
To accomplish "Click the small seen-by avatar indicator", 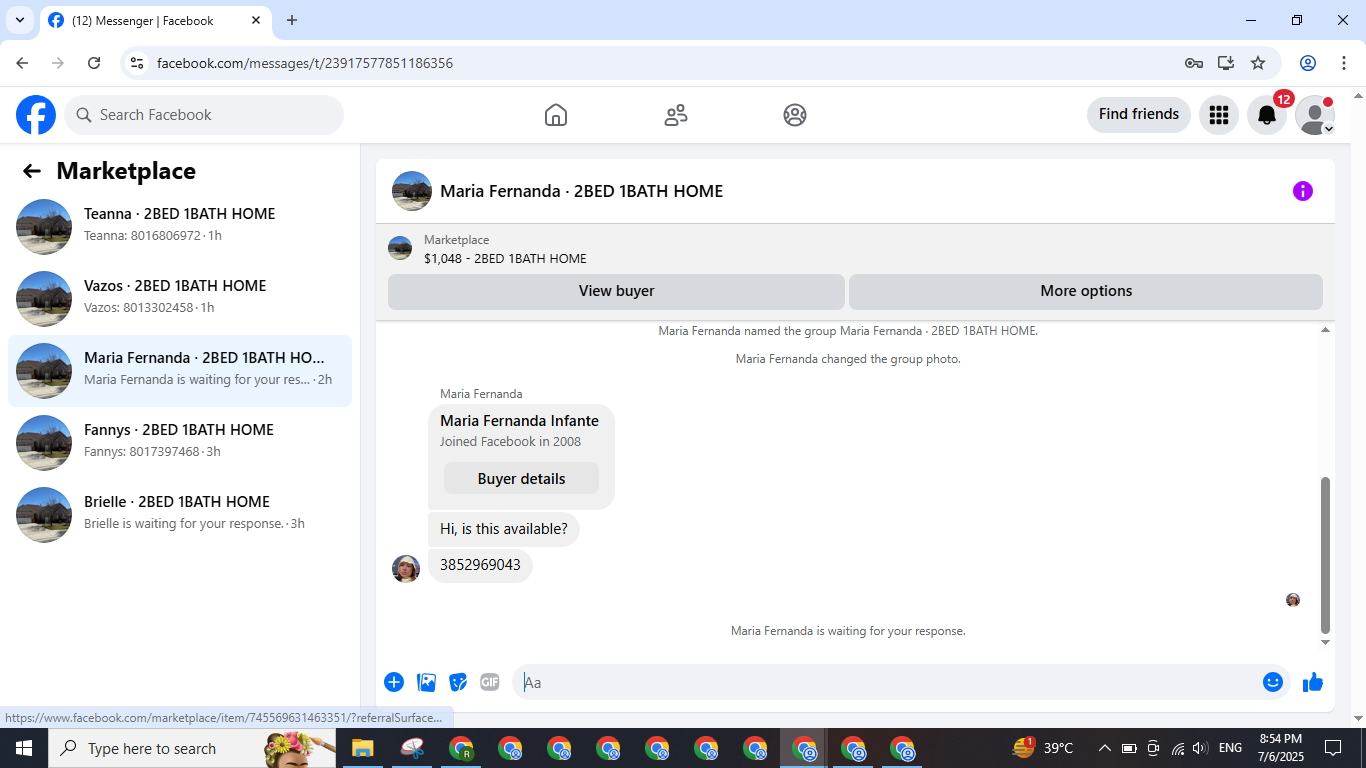I will pyautogui.click(x=1293, y=600).
